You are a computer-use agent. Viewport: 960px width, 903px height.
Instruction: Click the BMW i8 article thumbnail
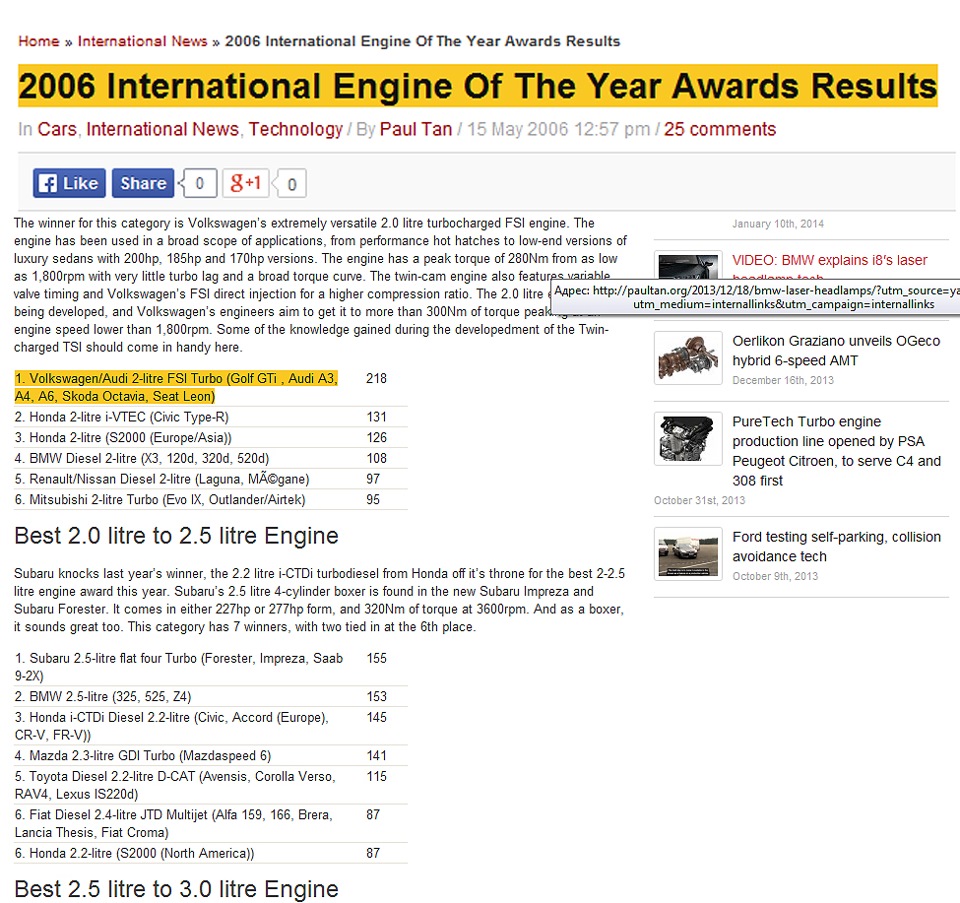(x=688, y=265)
